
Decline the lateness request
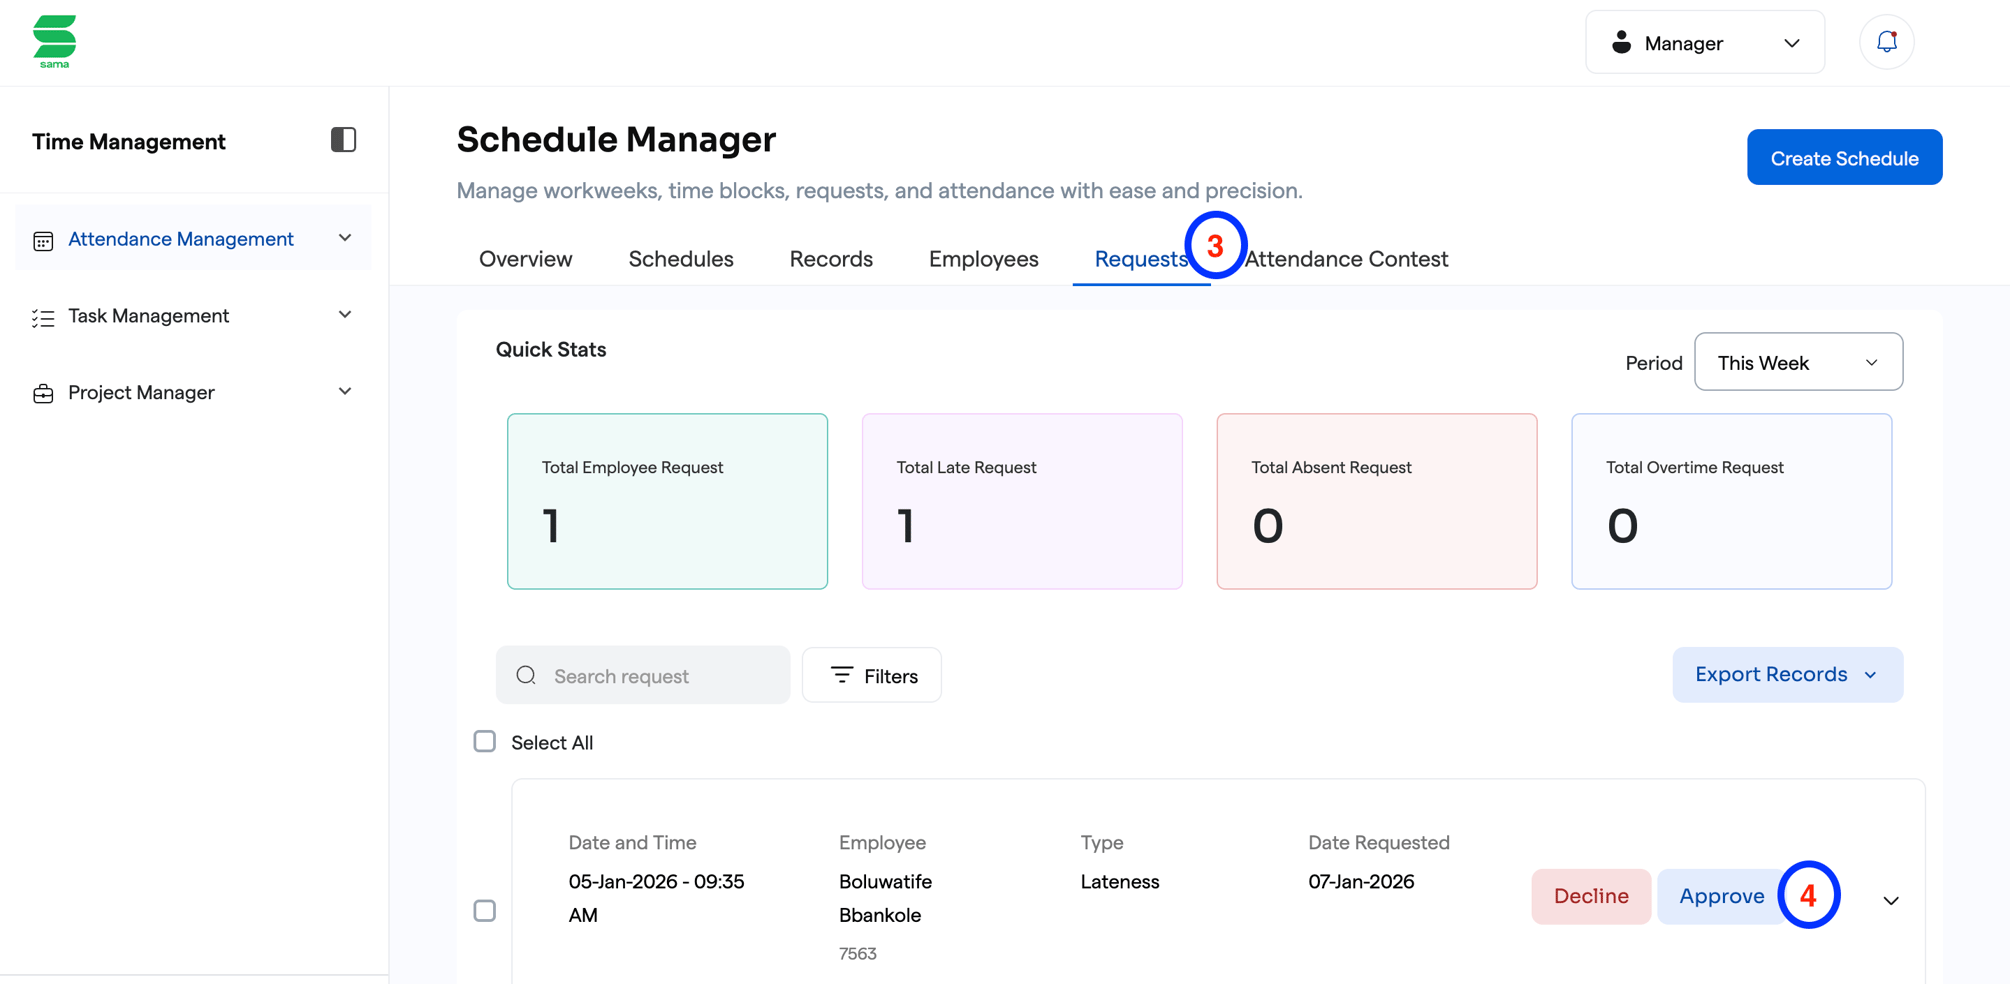point(1590,896)
